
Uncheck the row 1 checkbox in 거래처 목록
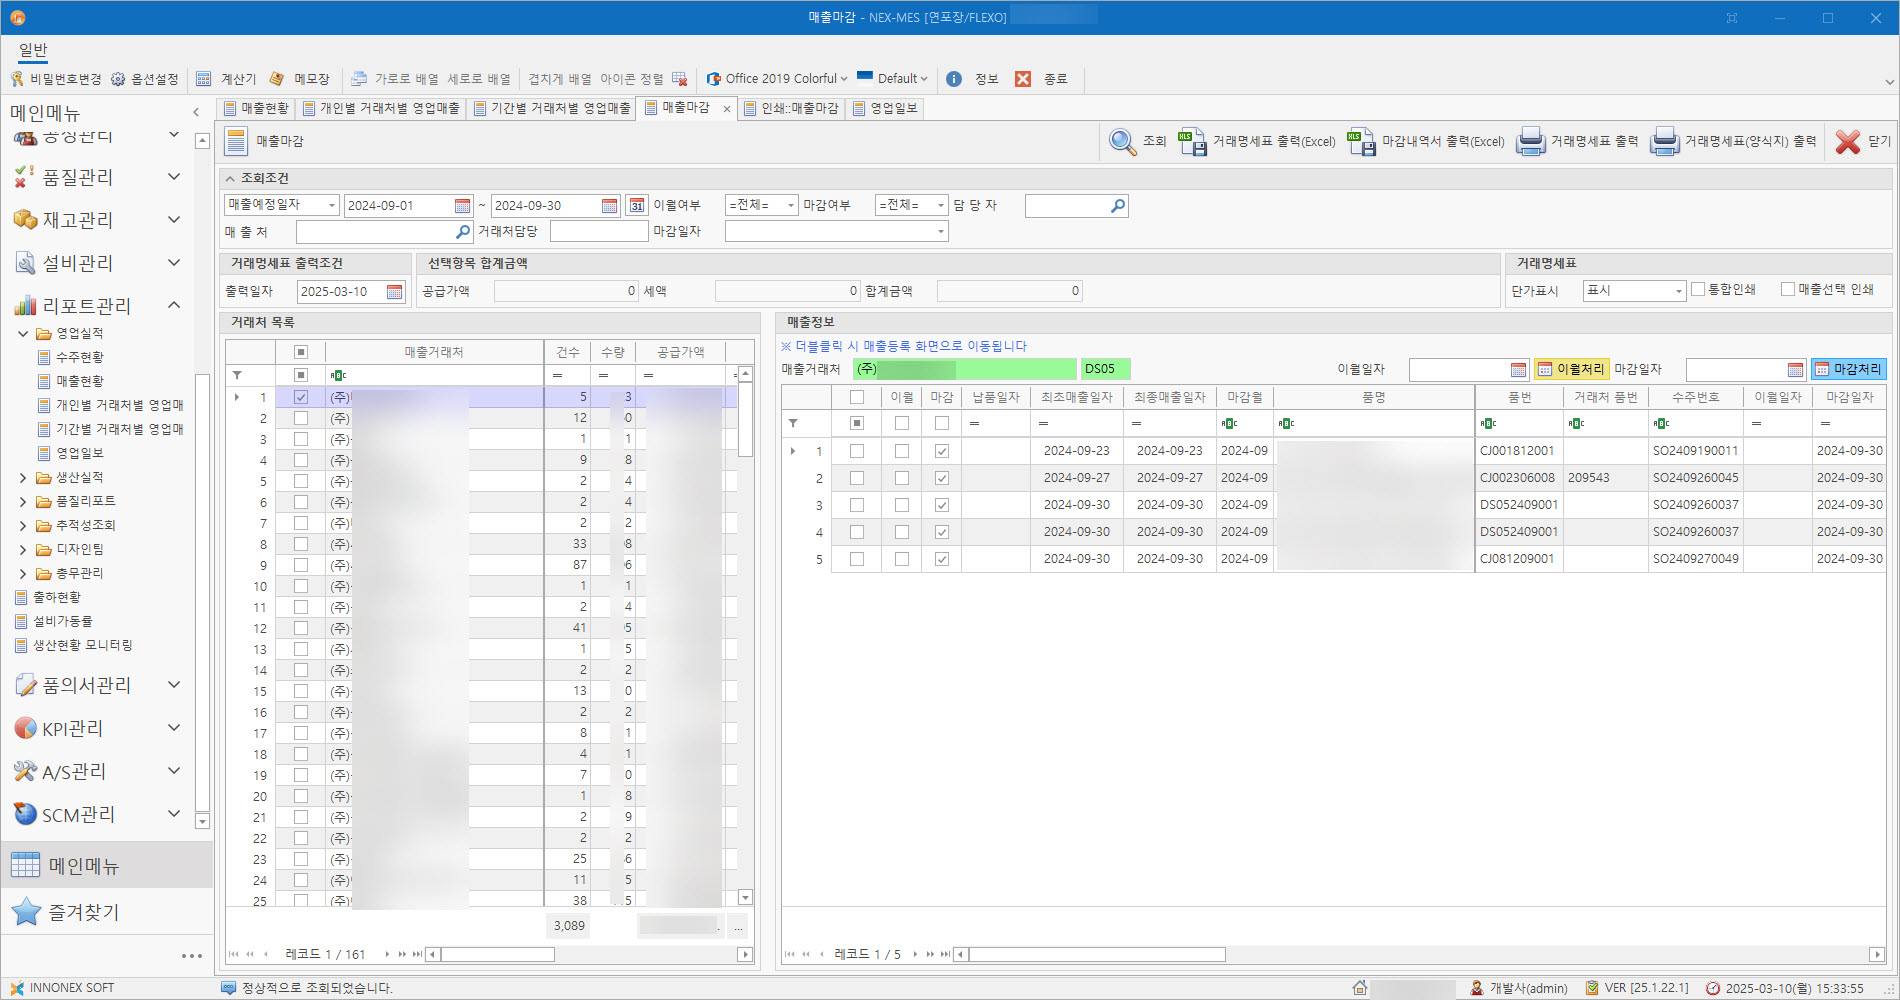[301, 397]
